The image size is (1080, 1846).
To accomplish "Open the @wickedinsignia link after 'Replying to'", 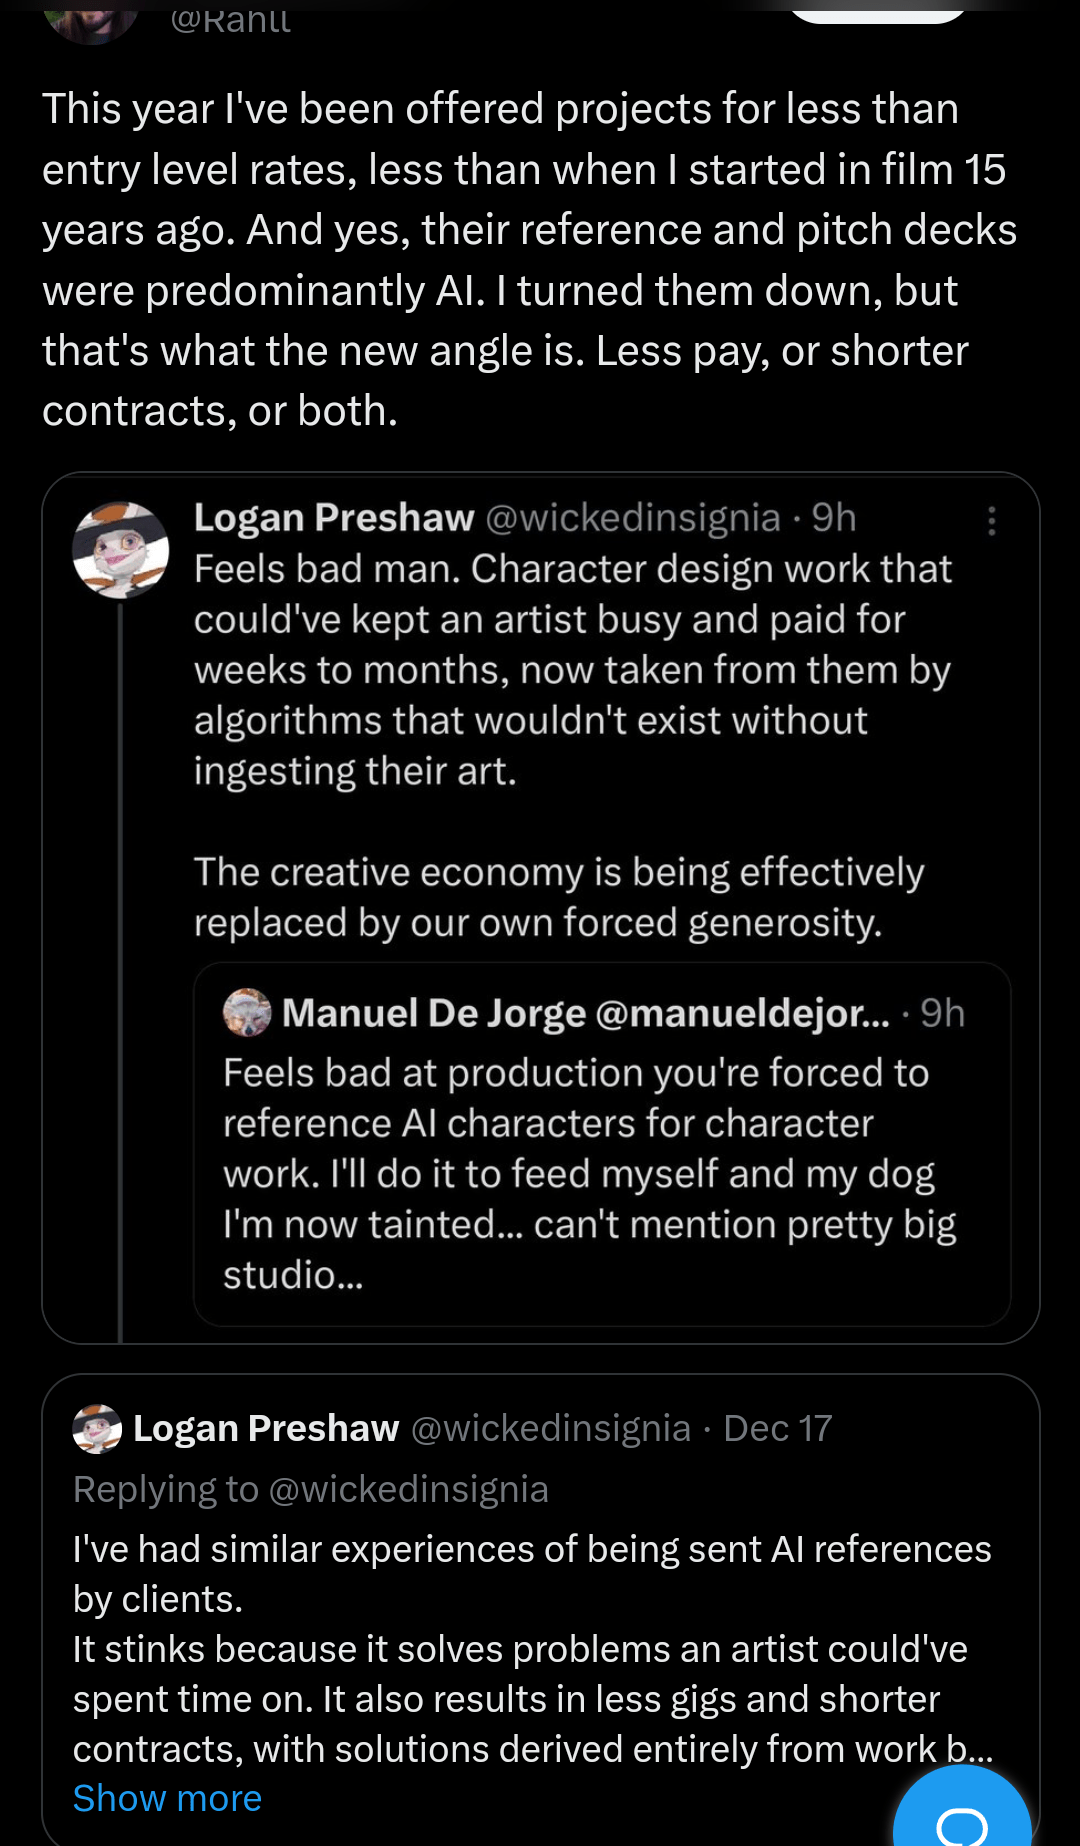I will pyautogui.click(x=408, y=1489).
